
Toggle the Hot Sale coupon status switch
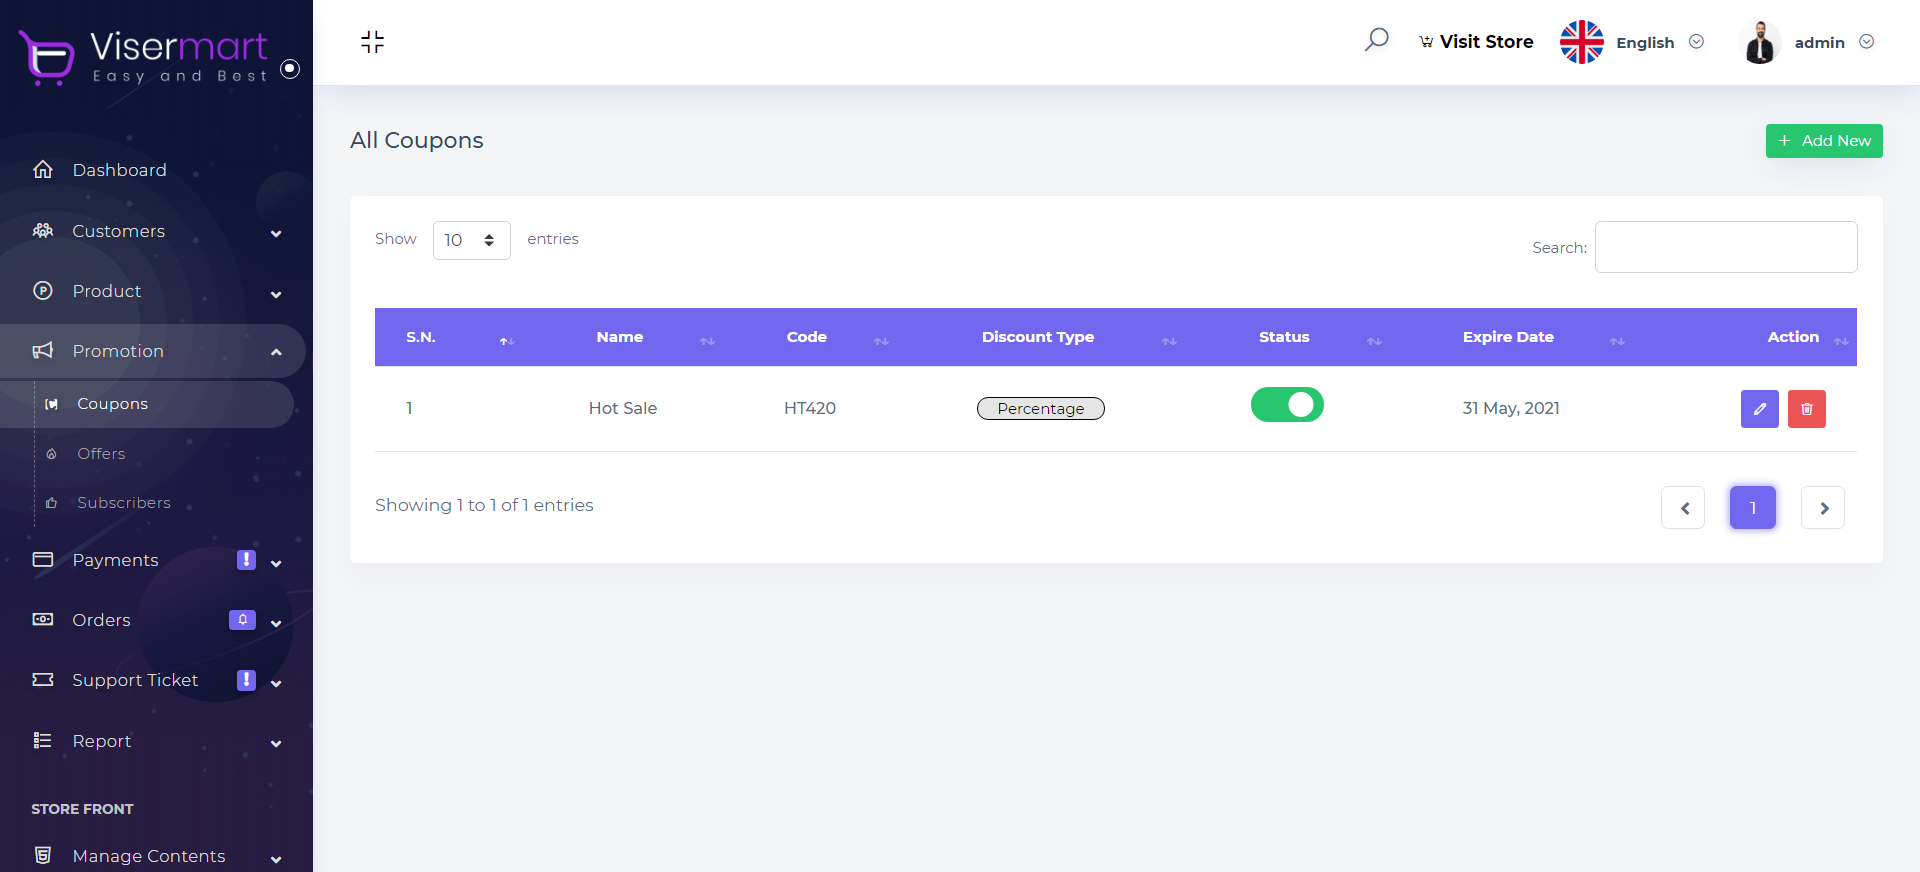click(1287, 405)
